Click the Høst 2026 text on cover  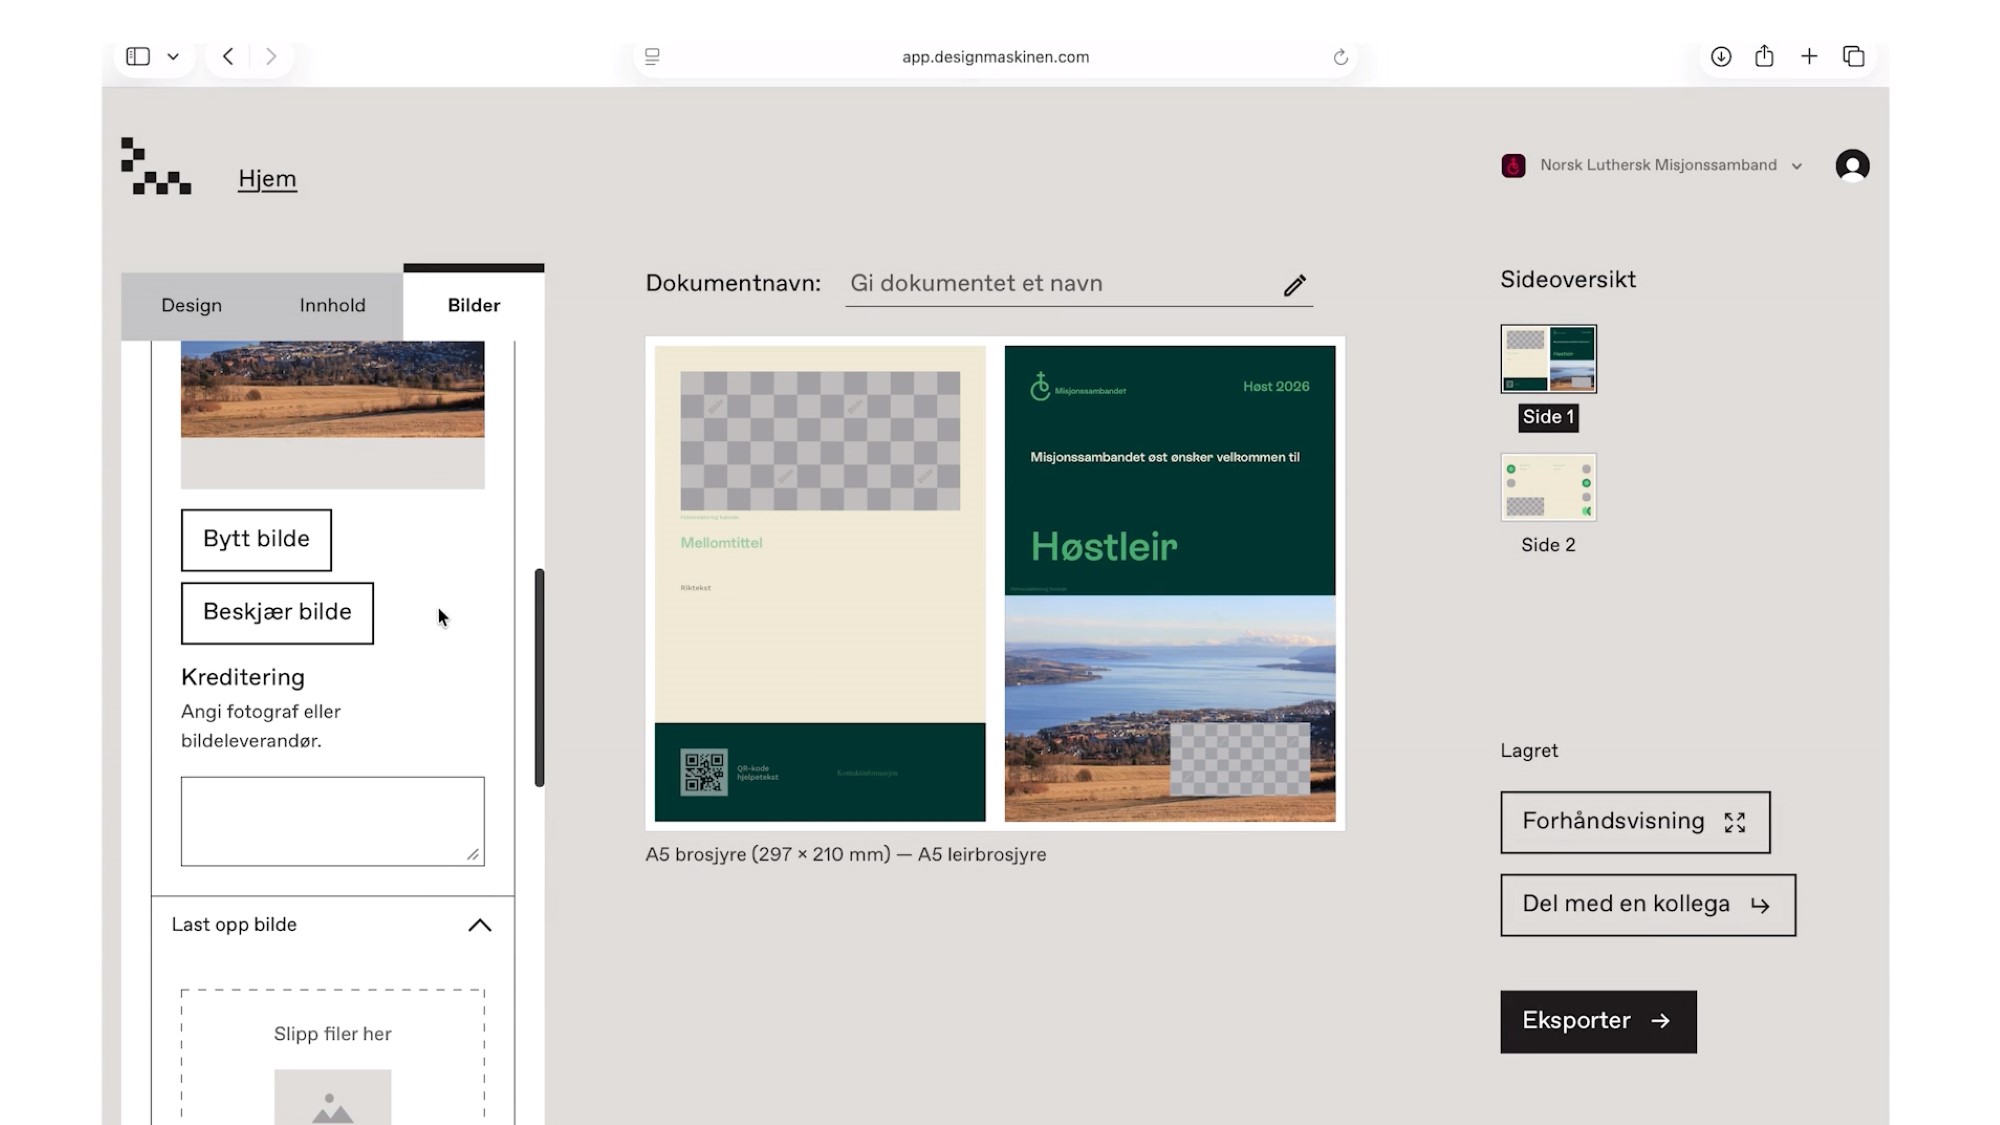click(x=1276, y=386)
